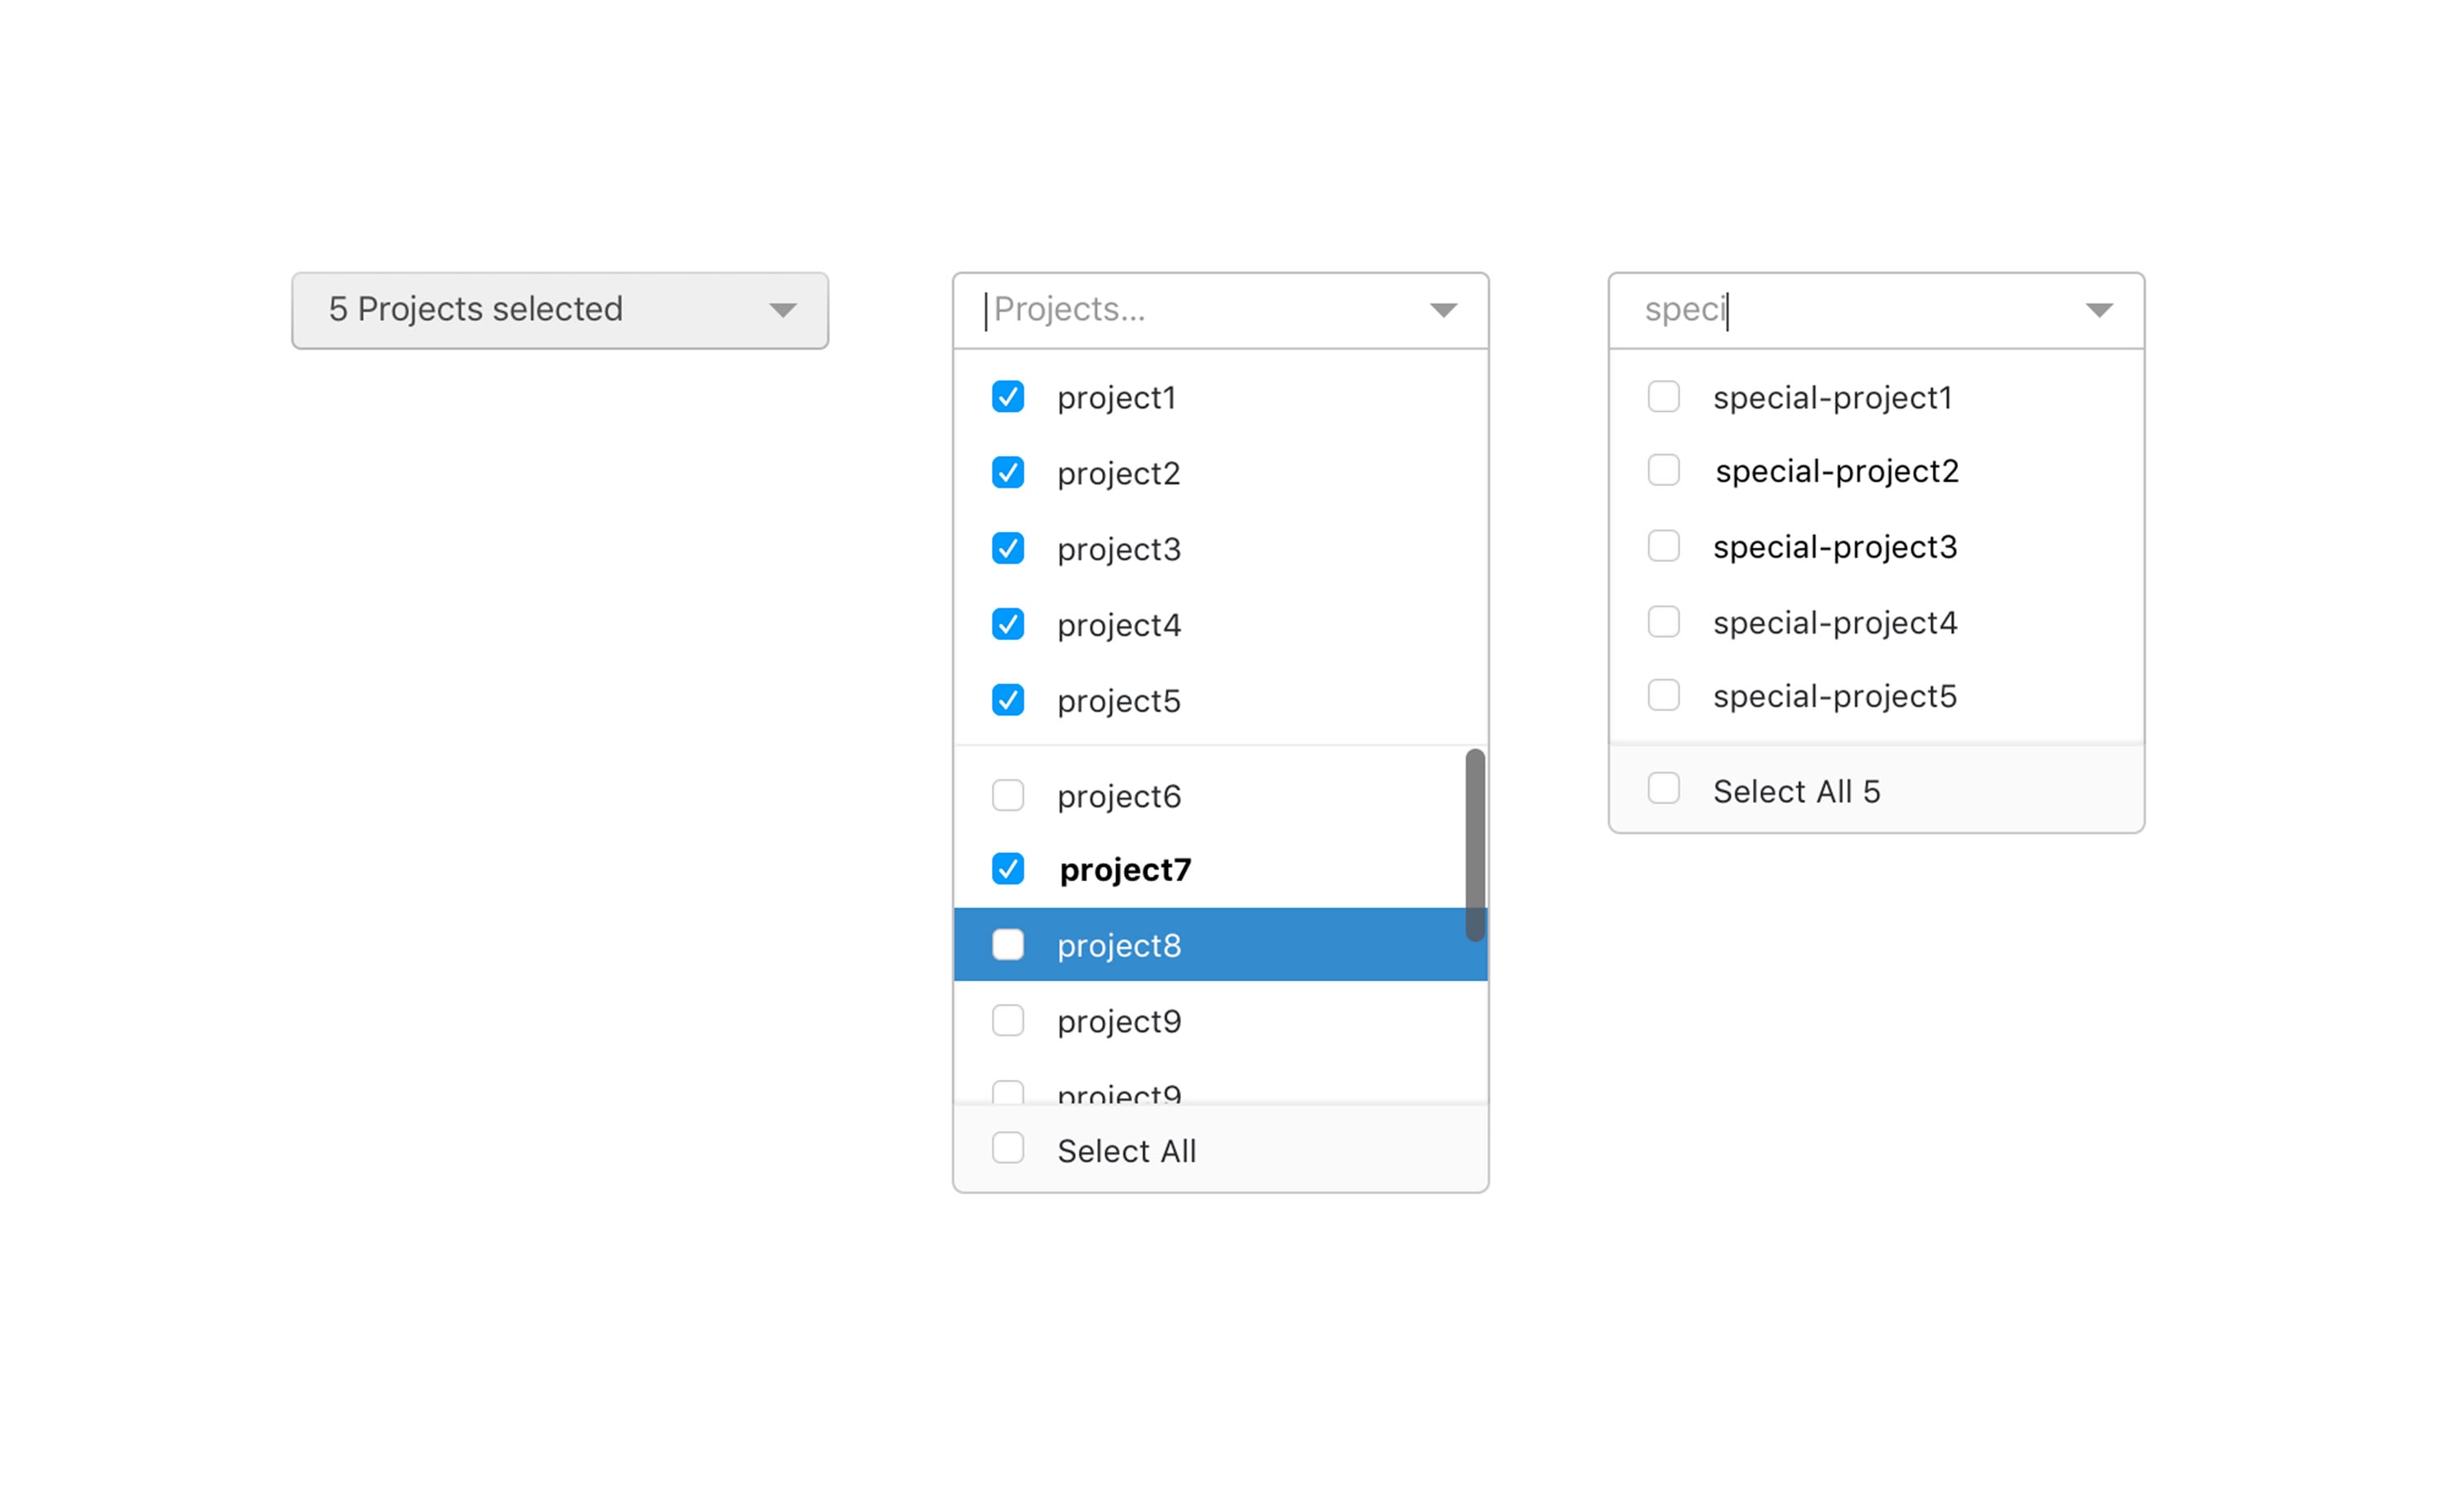Click the 'project2' label text
Screen dimensions: 2447x1512
click(x=1119, y=474)
